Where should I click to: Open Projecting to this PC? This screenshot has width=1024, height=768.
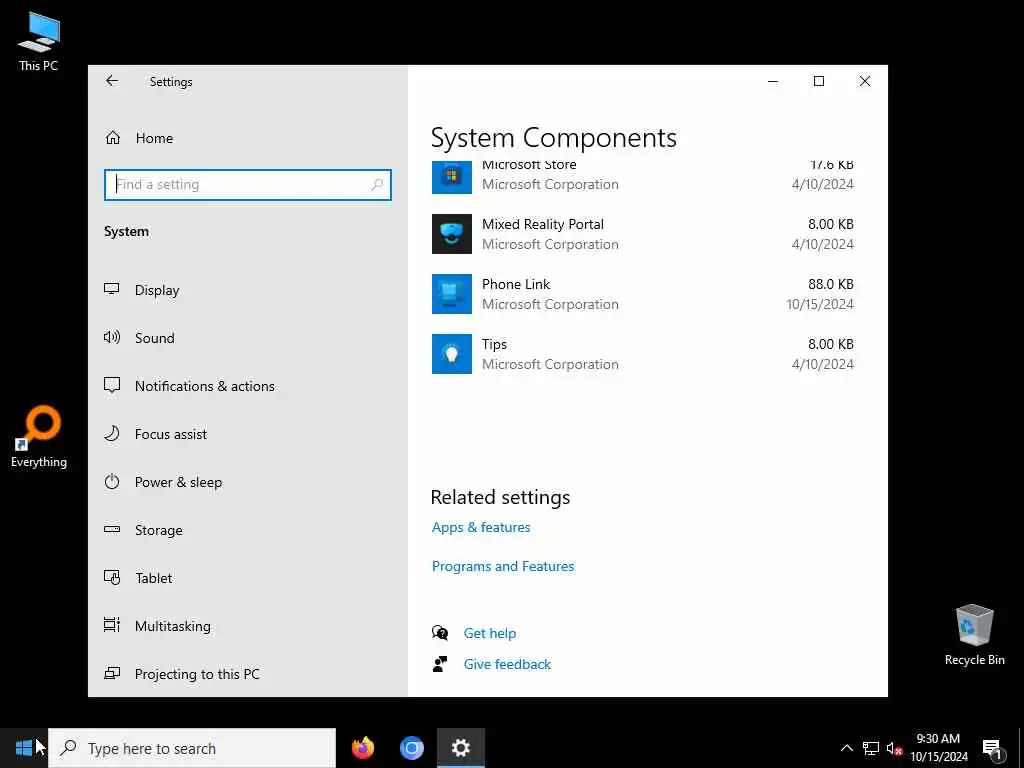tap(197, 674)
